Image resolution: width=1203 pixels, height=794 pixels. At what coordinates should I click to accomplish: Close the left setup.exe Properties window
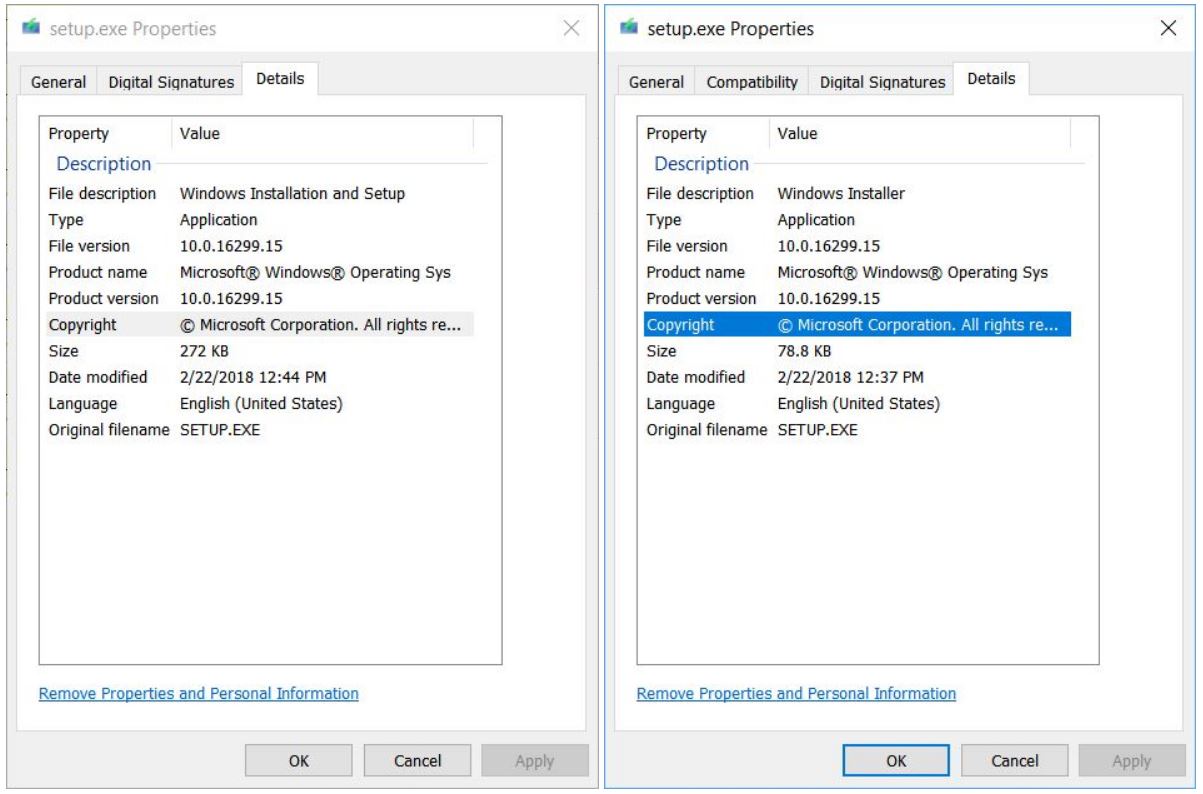[572, 29]
